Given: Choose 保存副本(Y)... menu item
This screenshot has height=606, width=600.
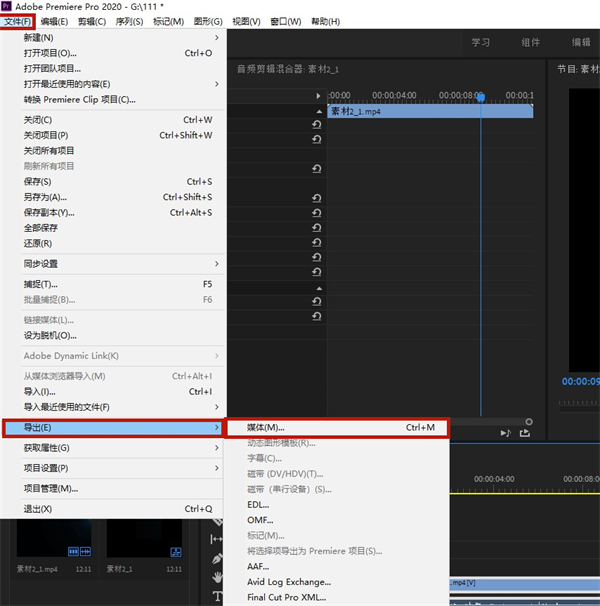Looking at the screenshot, I should (x=113, y=213).
